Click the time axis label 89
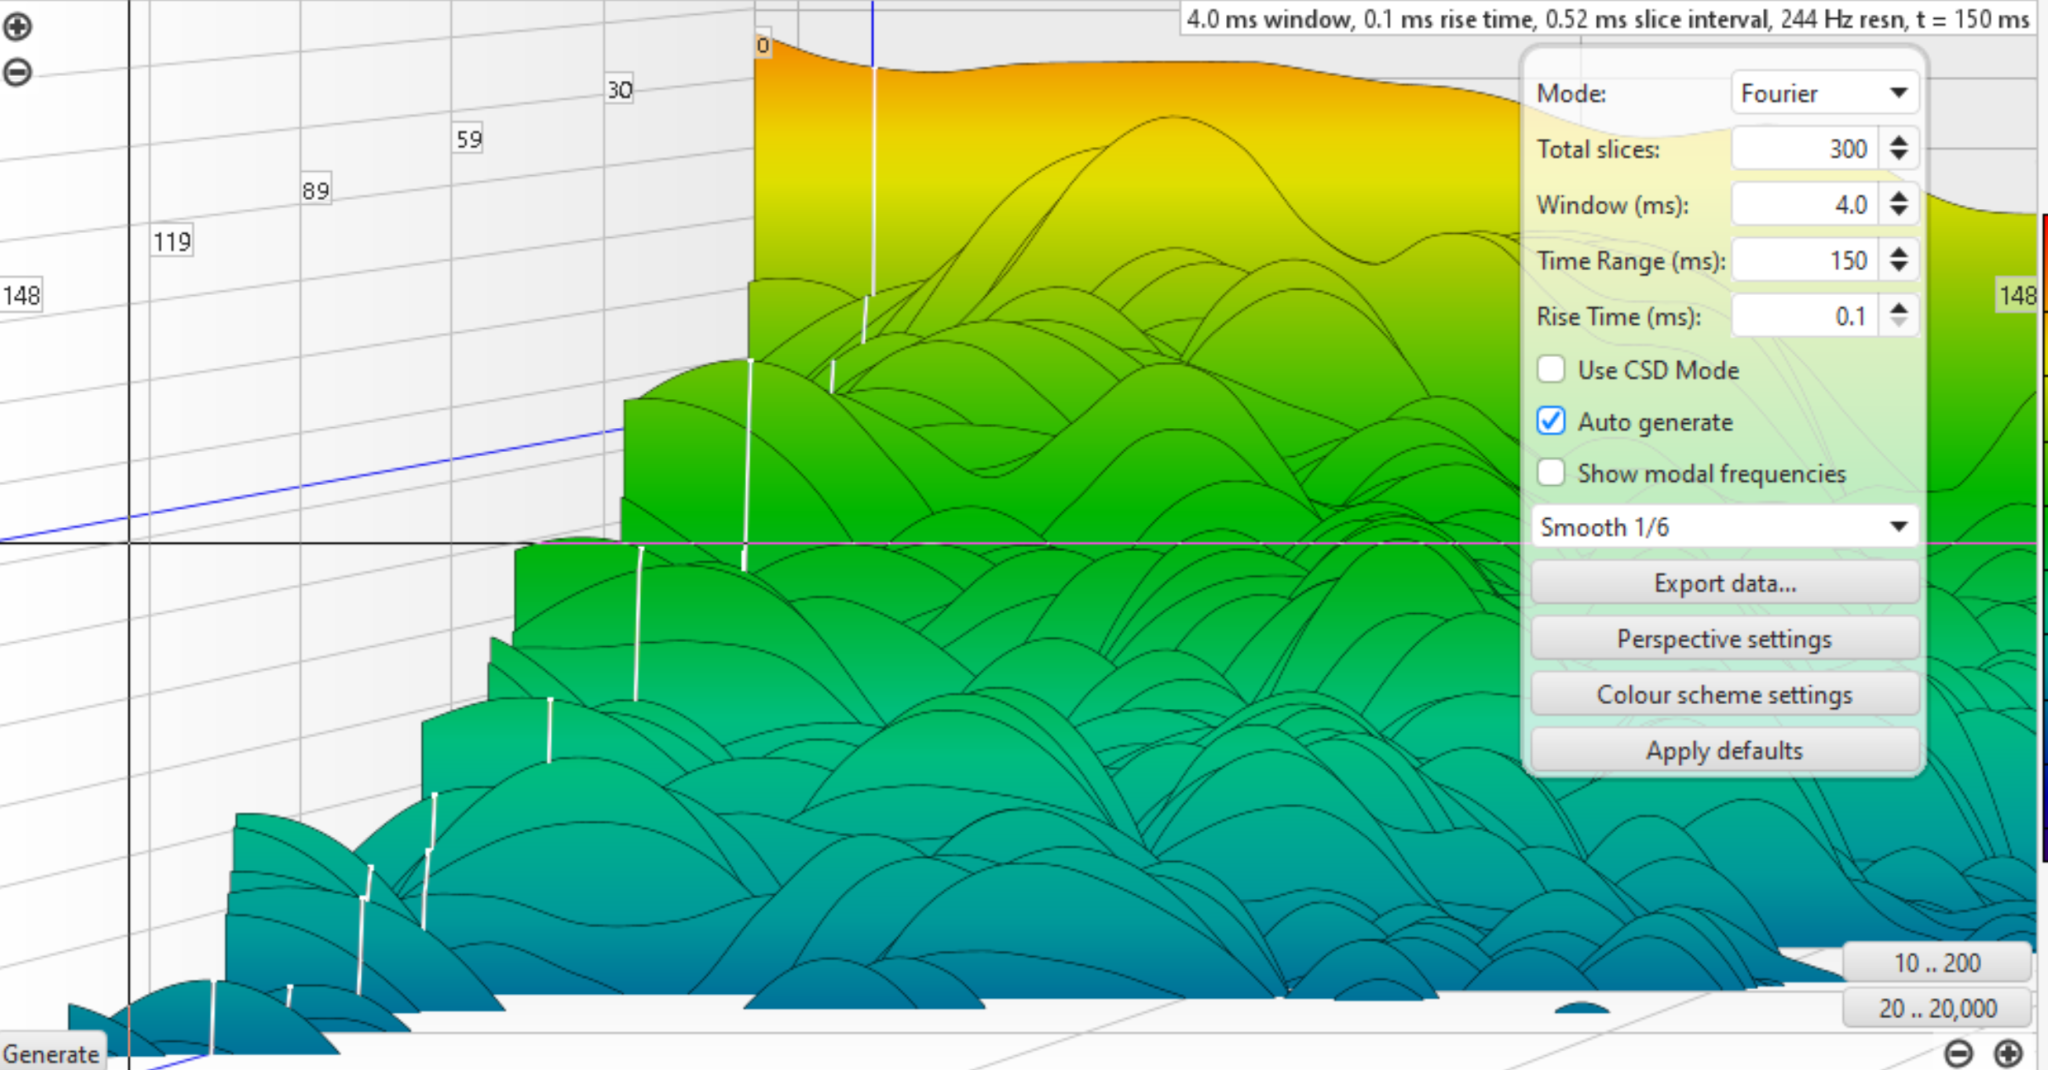 [316, 191]
